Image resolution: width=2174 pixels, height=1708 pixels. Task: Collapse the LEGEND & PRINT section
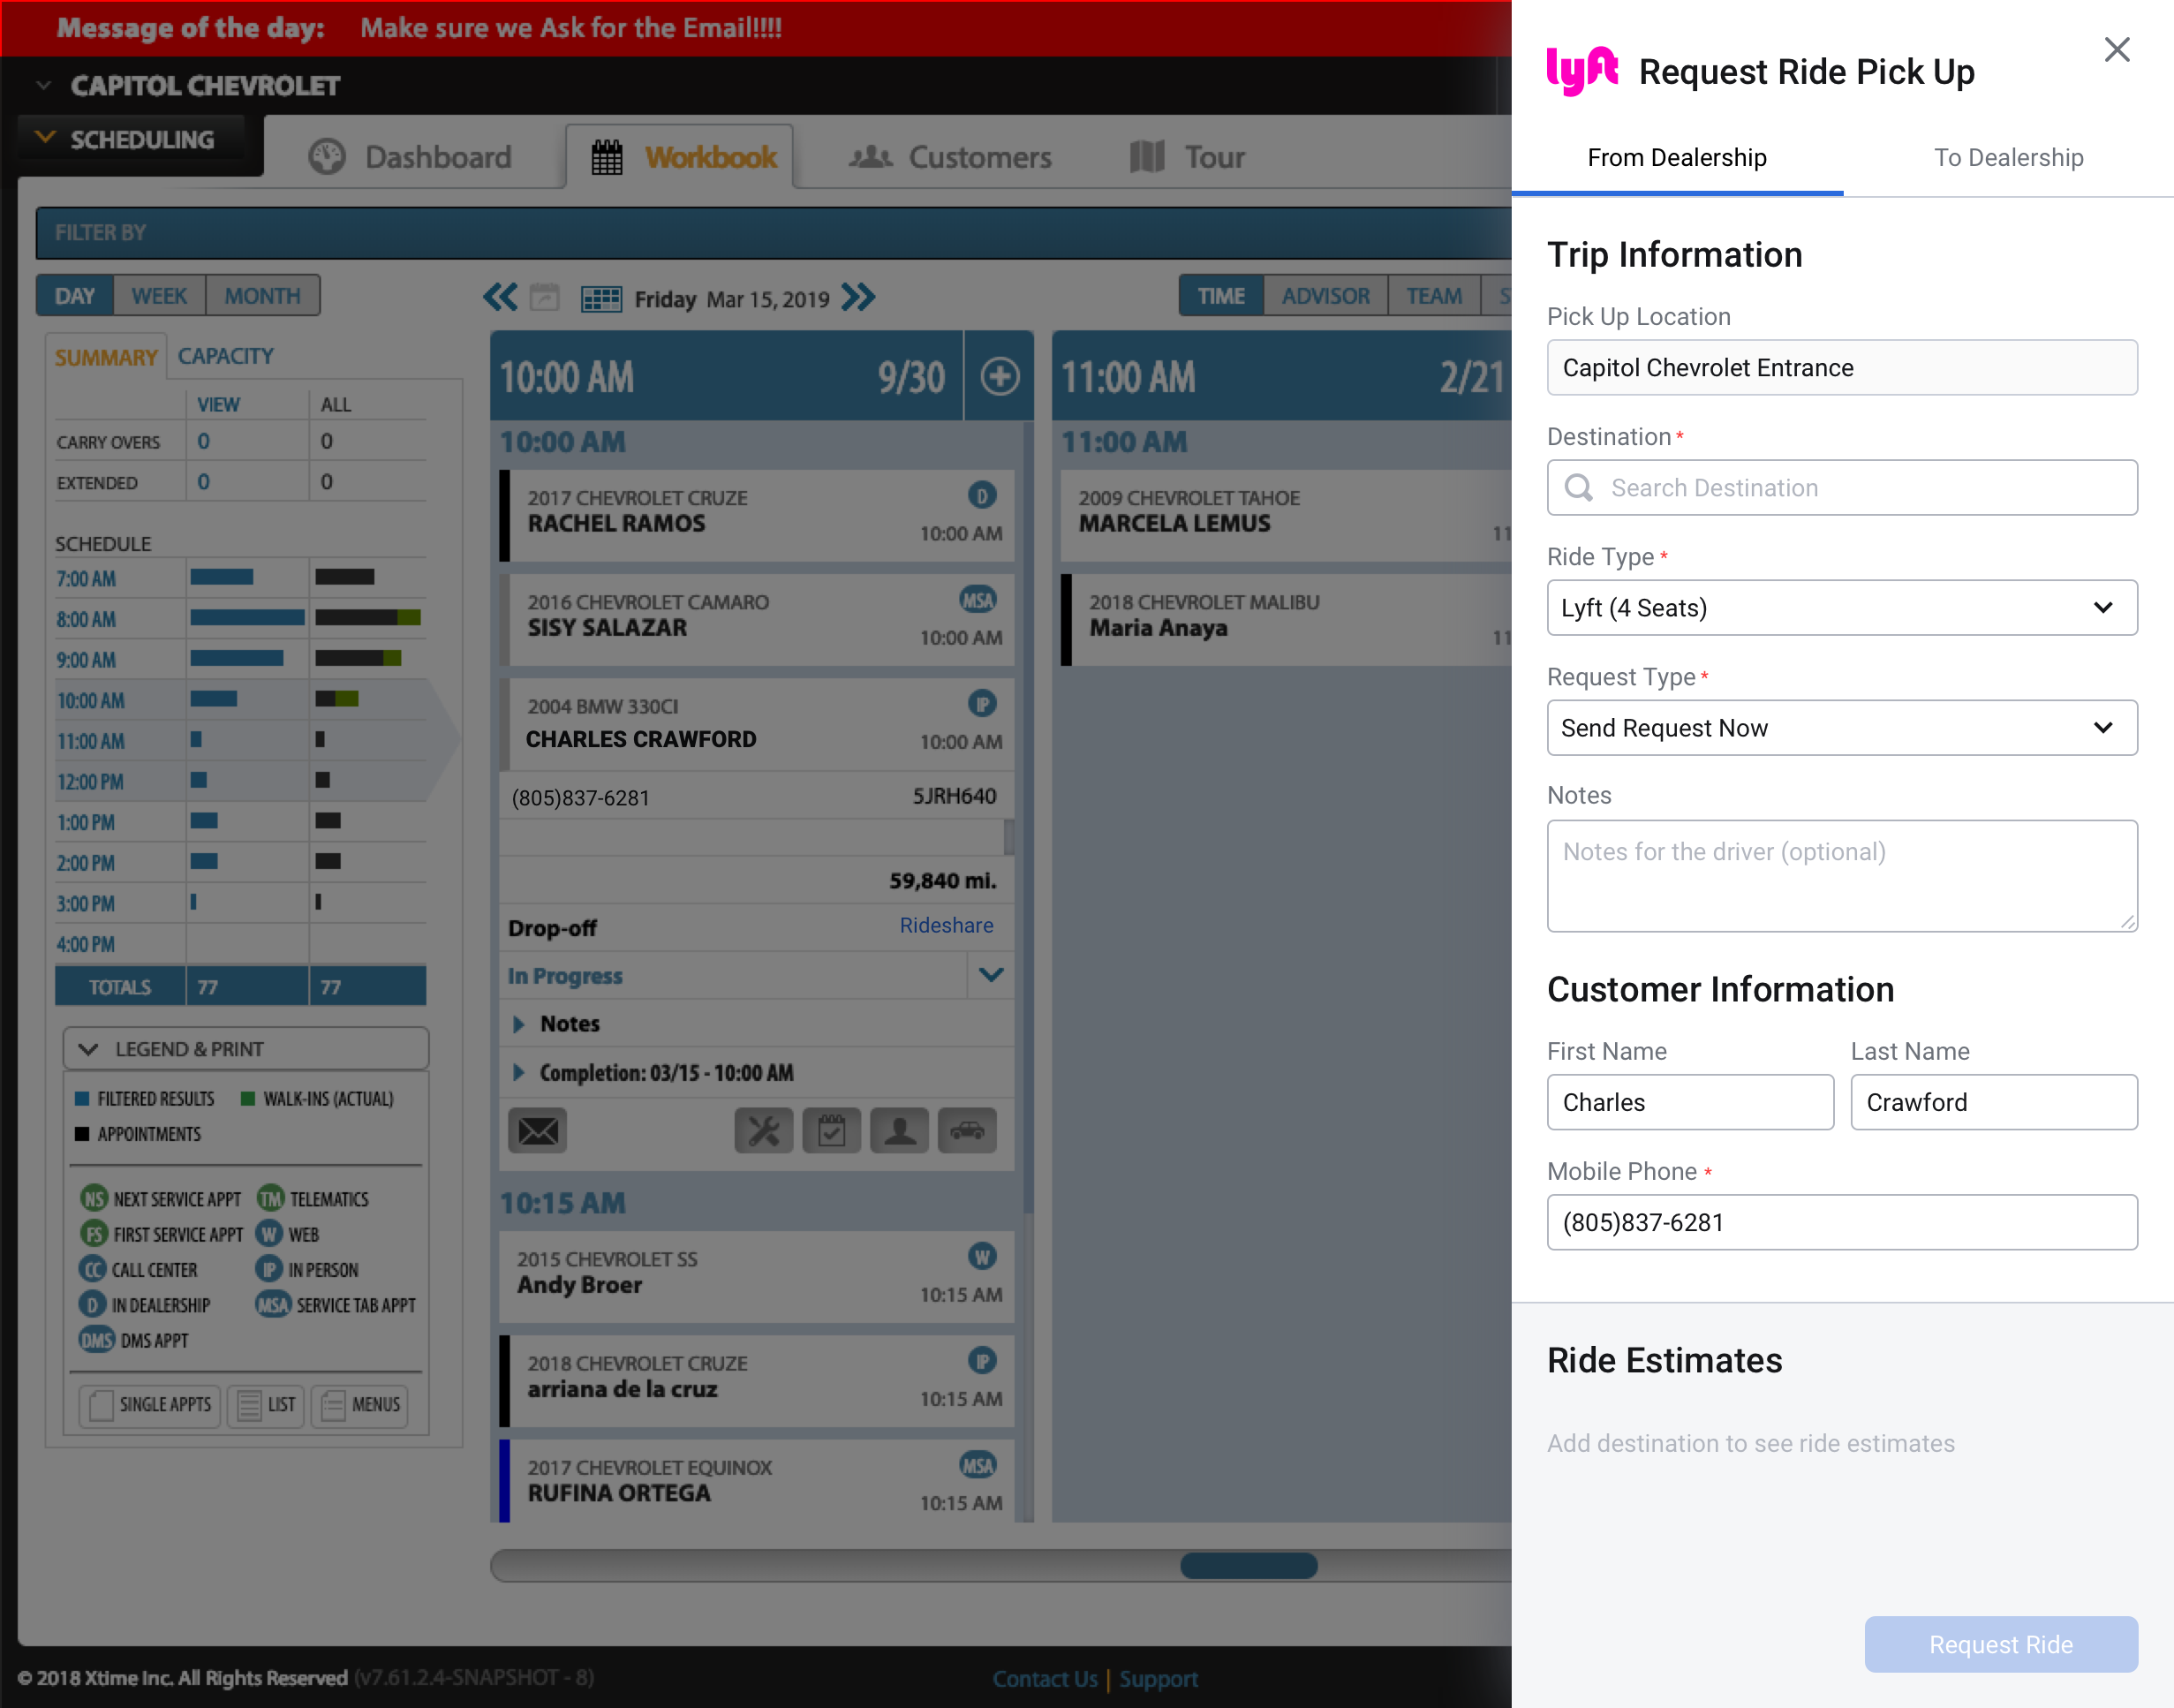(x=246, y=1049)
